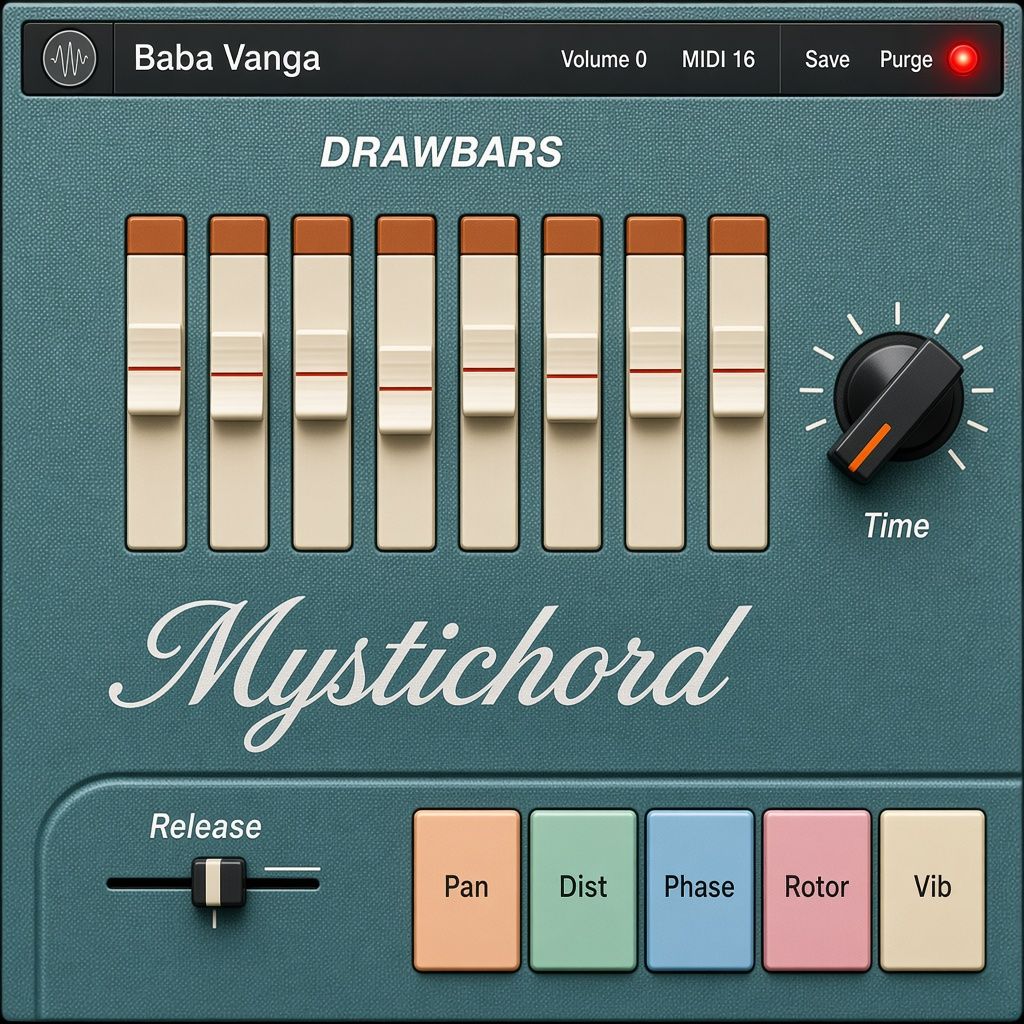Click the first drawbar slider handle
1024x1024 pixels.
tap(154, 369)
